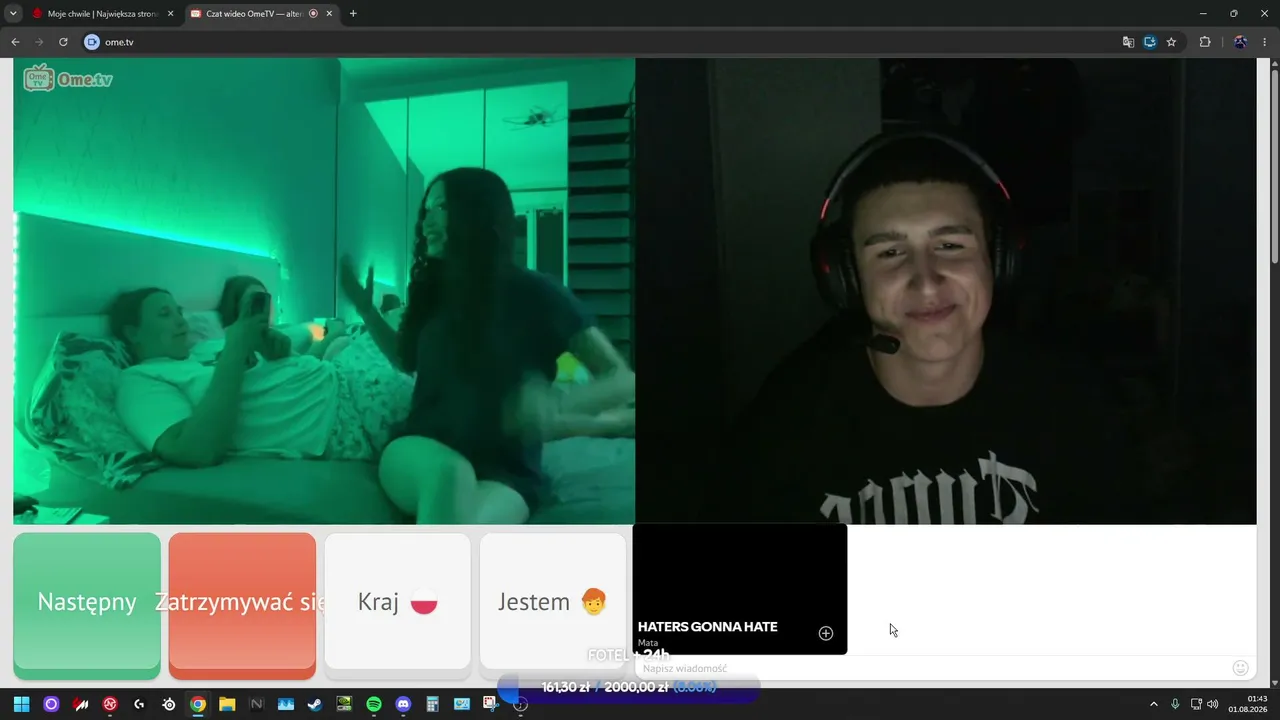This screenshot has width=1280, height=720.
Task: Click the donation goal progress bar
Action: click(x=629, y=687)
